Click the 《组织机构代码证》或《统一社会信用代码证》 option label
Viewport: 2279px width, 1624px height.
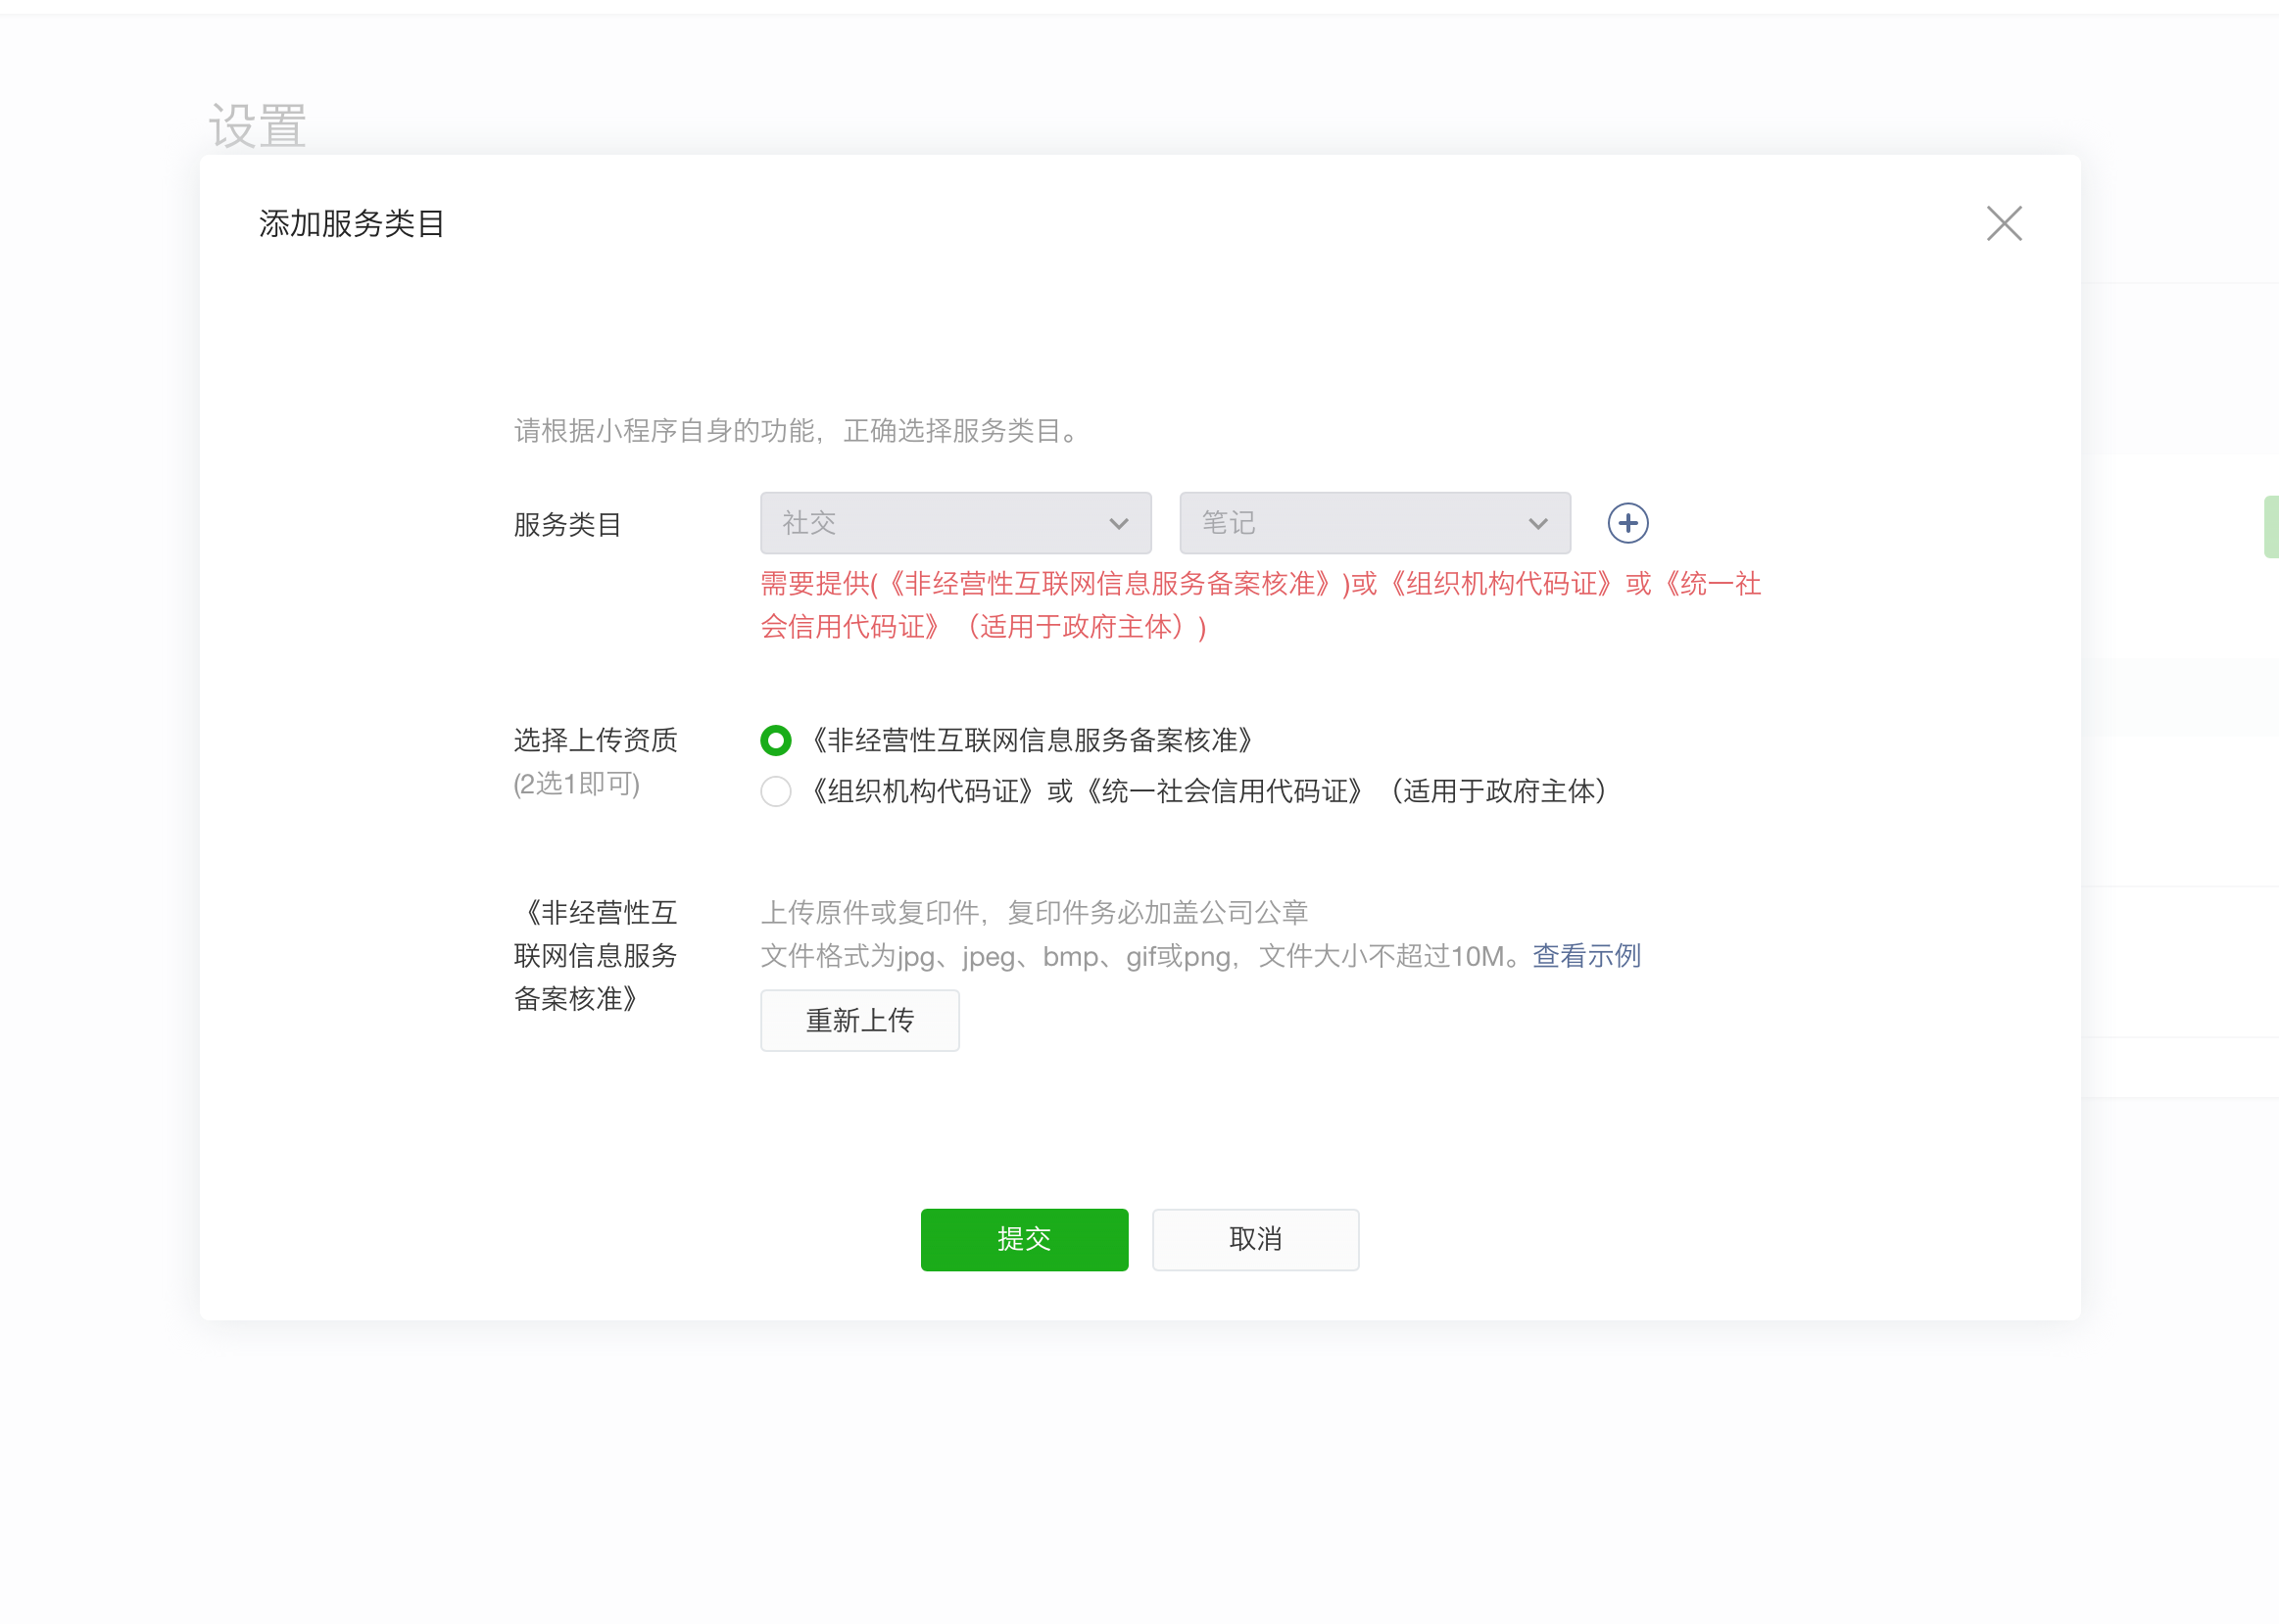(1205, 792)
